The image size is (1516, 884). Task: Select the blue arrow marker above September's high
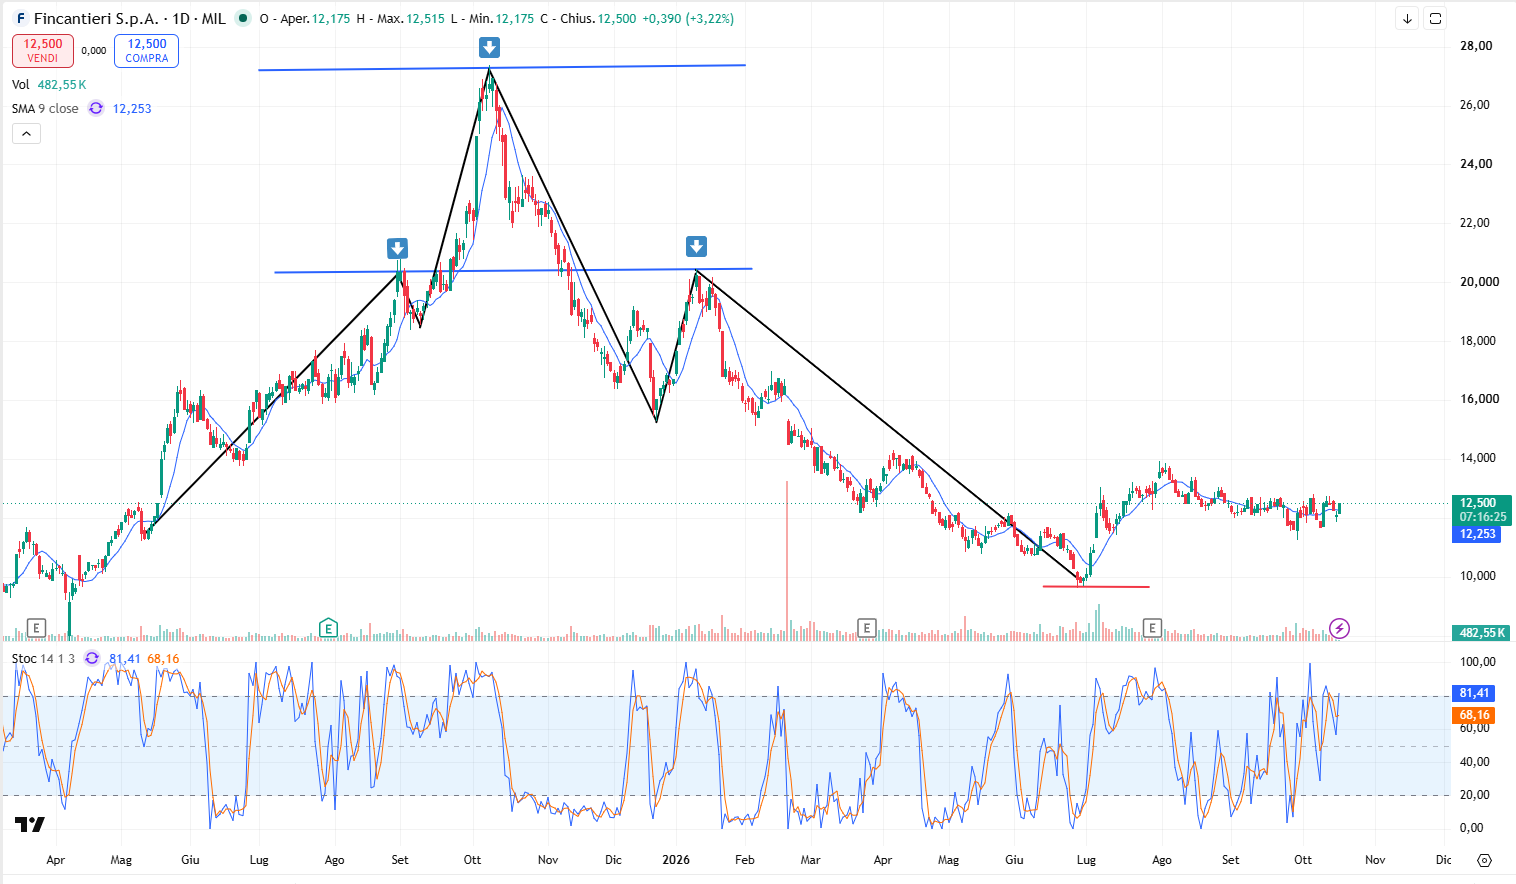397,248
